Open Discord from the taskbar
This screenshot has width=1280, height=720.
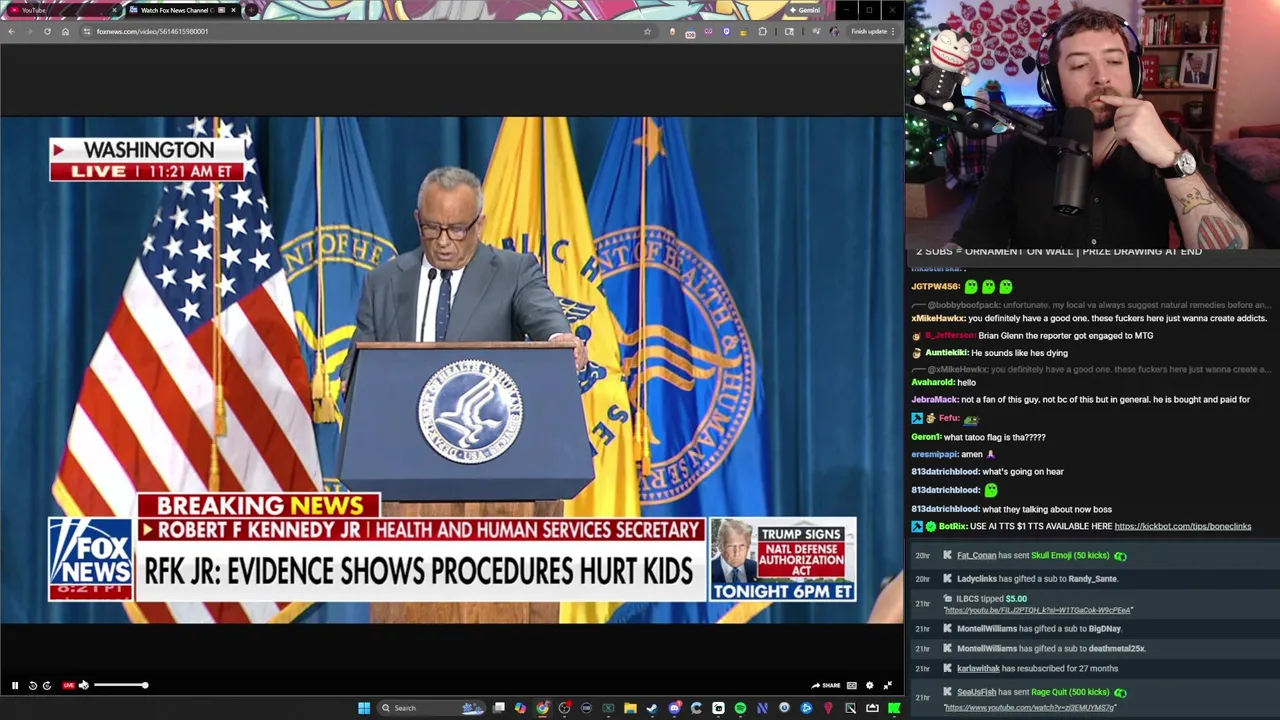coord(674,708)
